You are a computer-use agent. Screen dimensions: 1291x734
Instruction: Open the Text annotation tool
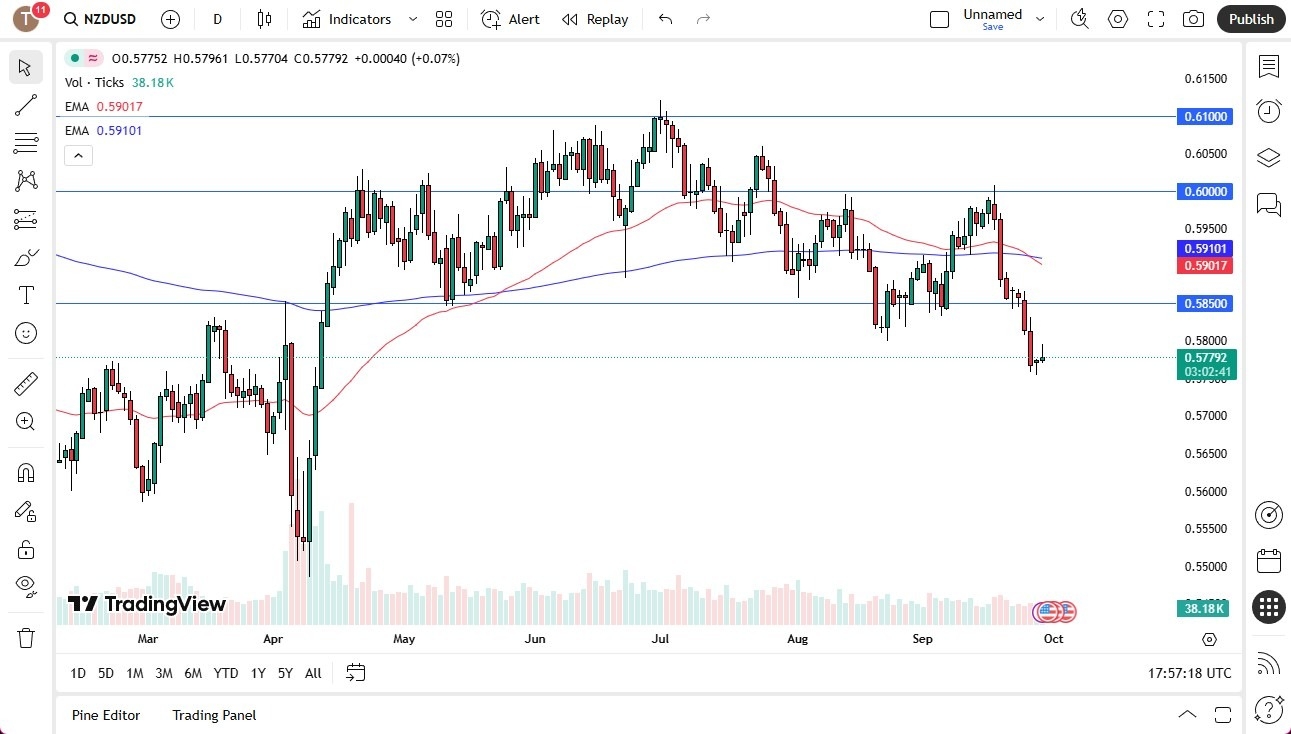tap(26, 294)
